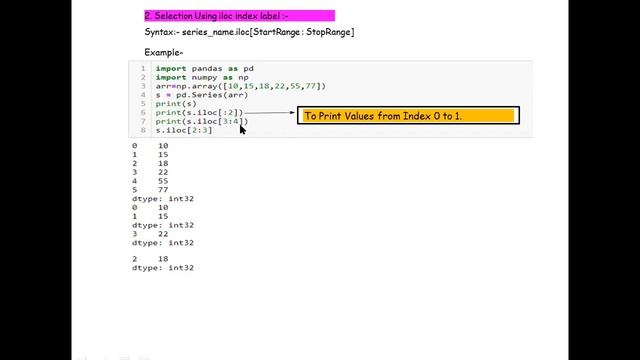Image resolution: width=640 pixels, height=360 pixels.
Task: Click line number 1 in code gutter
Action: tap(143, 69)
